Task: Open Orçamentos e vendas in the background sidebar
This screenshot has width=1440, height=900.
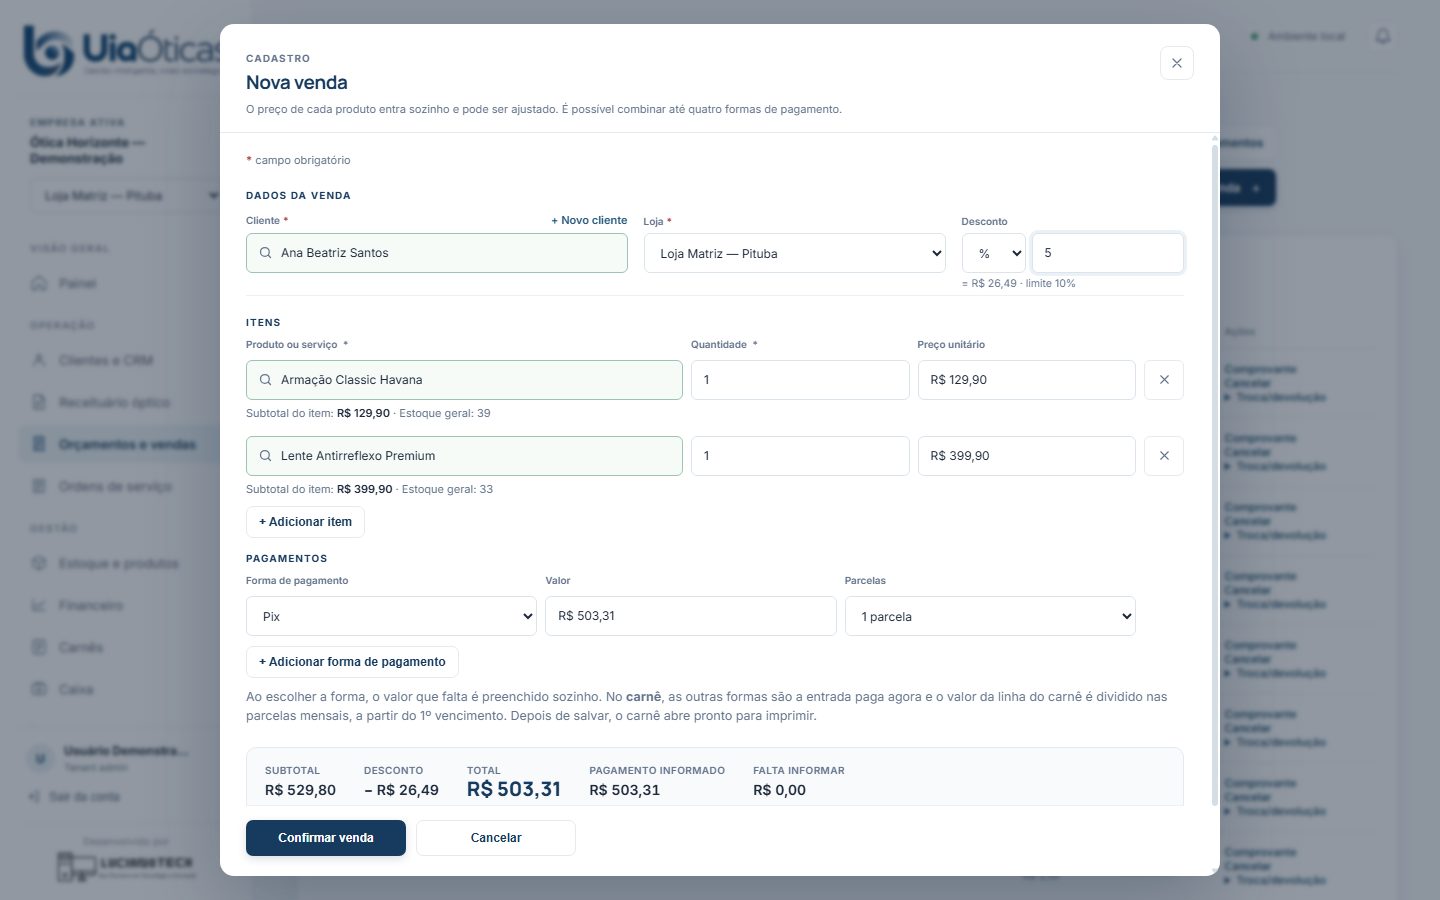Action: (x=120, y=444)
